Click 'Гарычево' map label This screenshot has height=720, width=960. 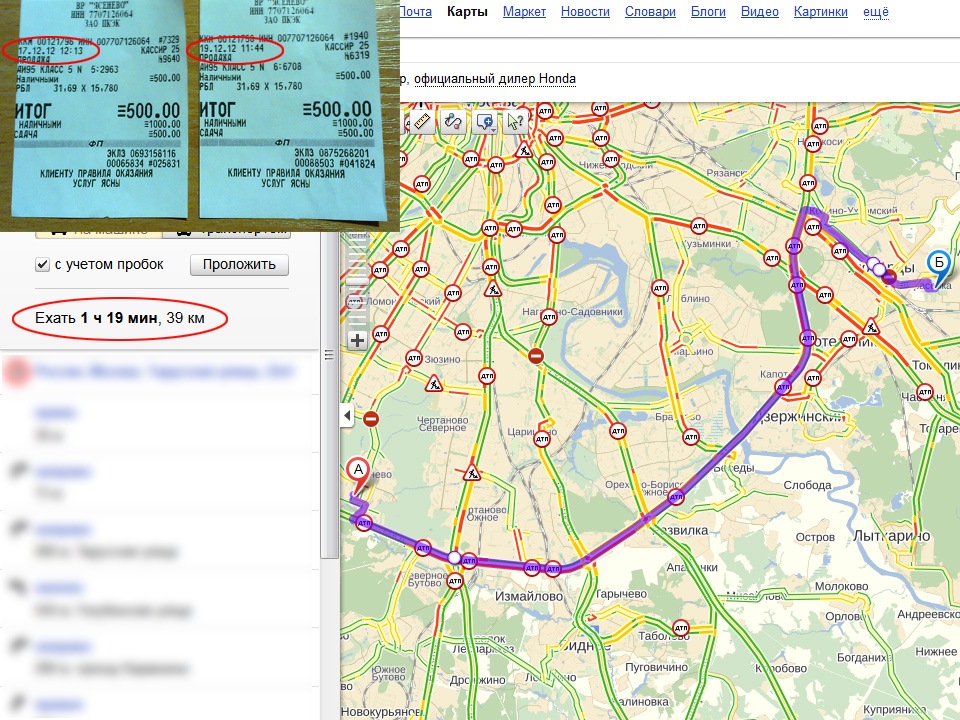point(621,594)
